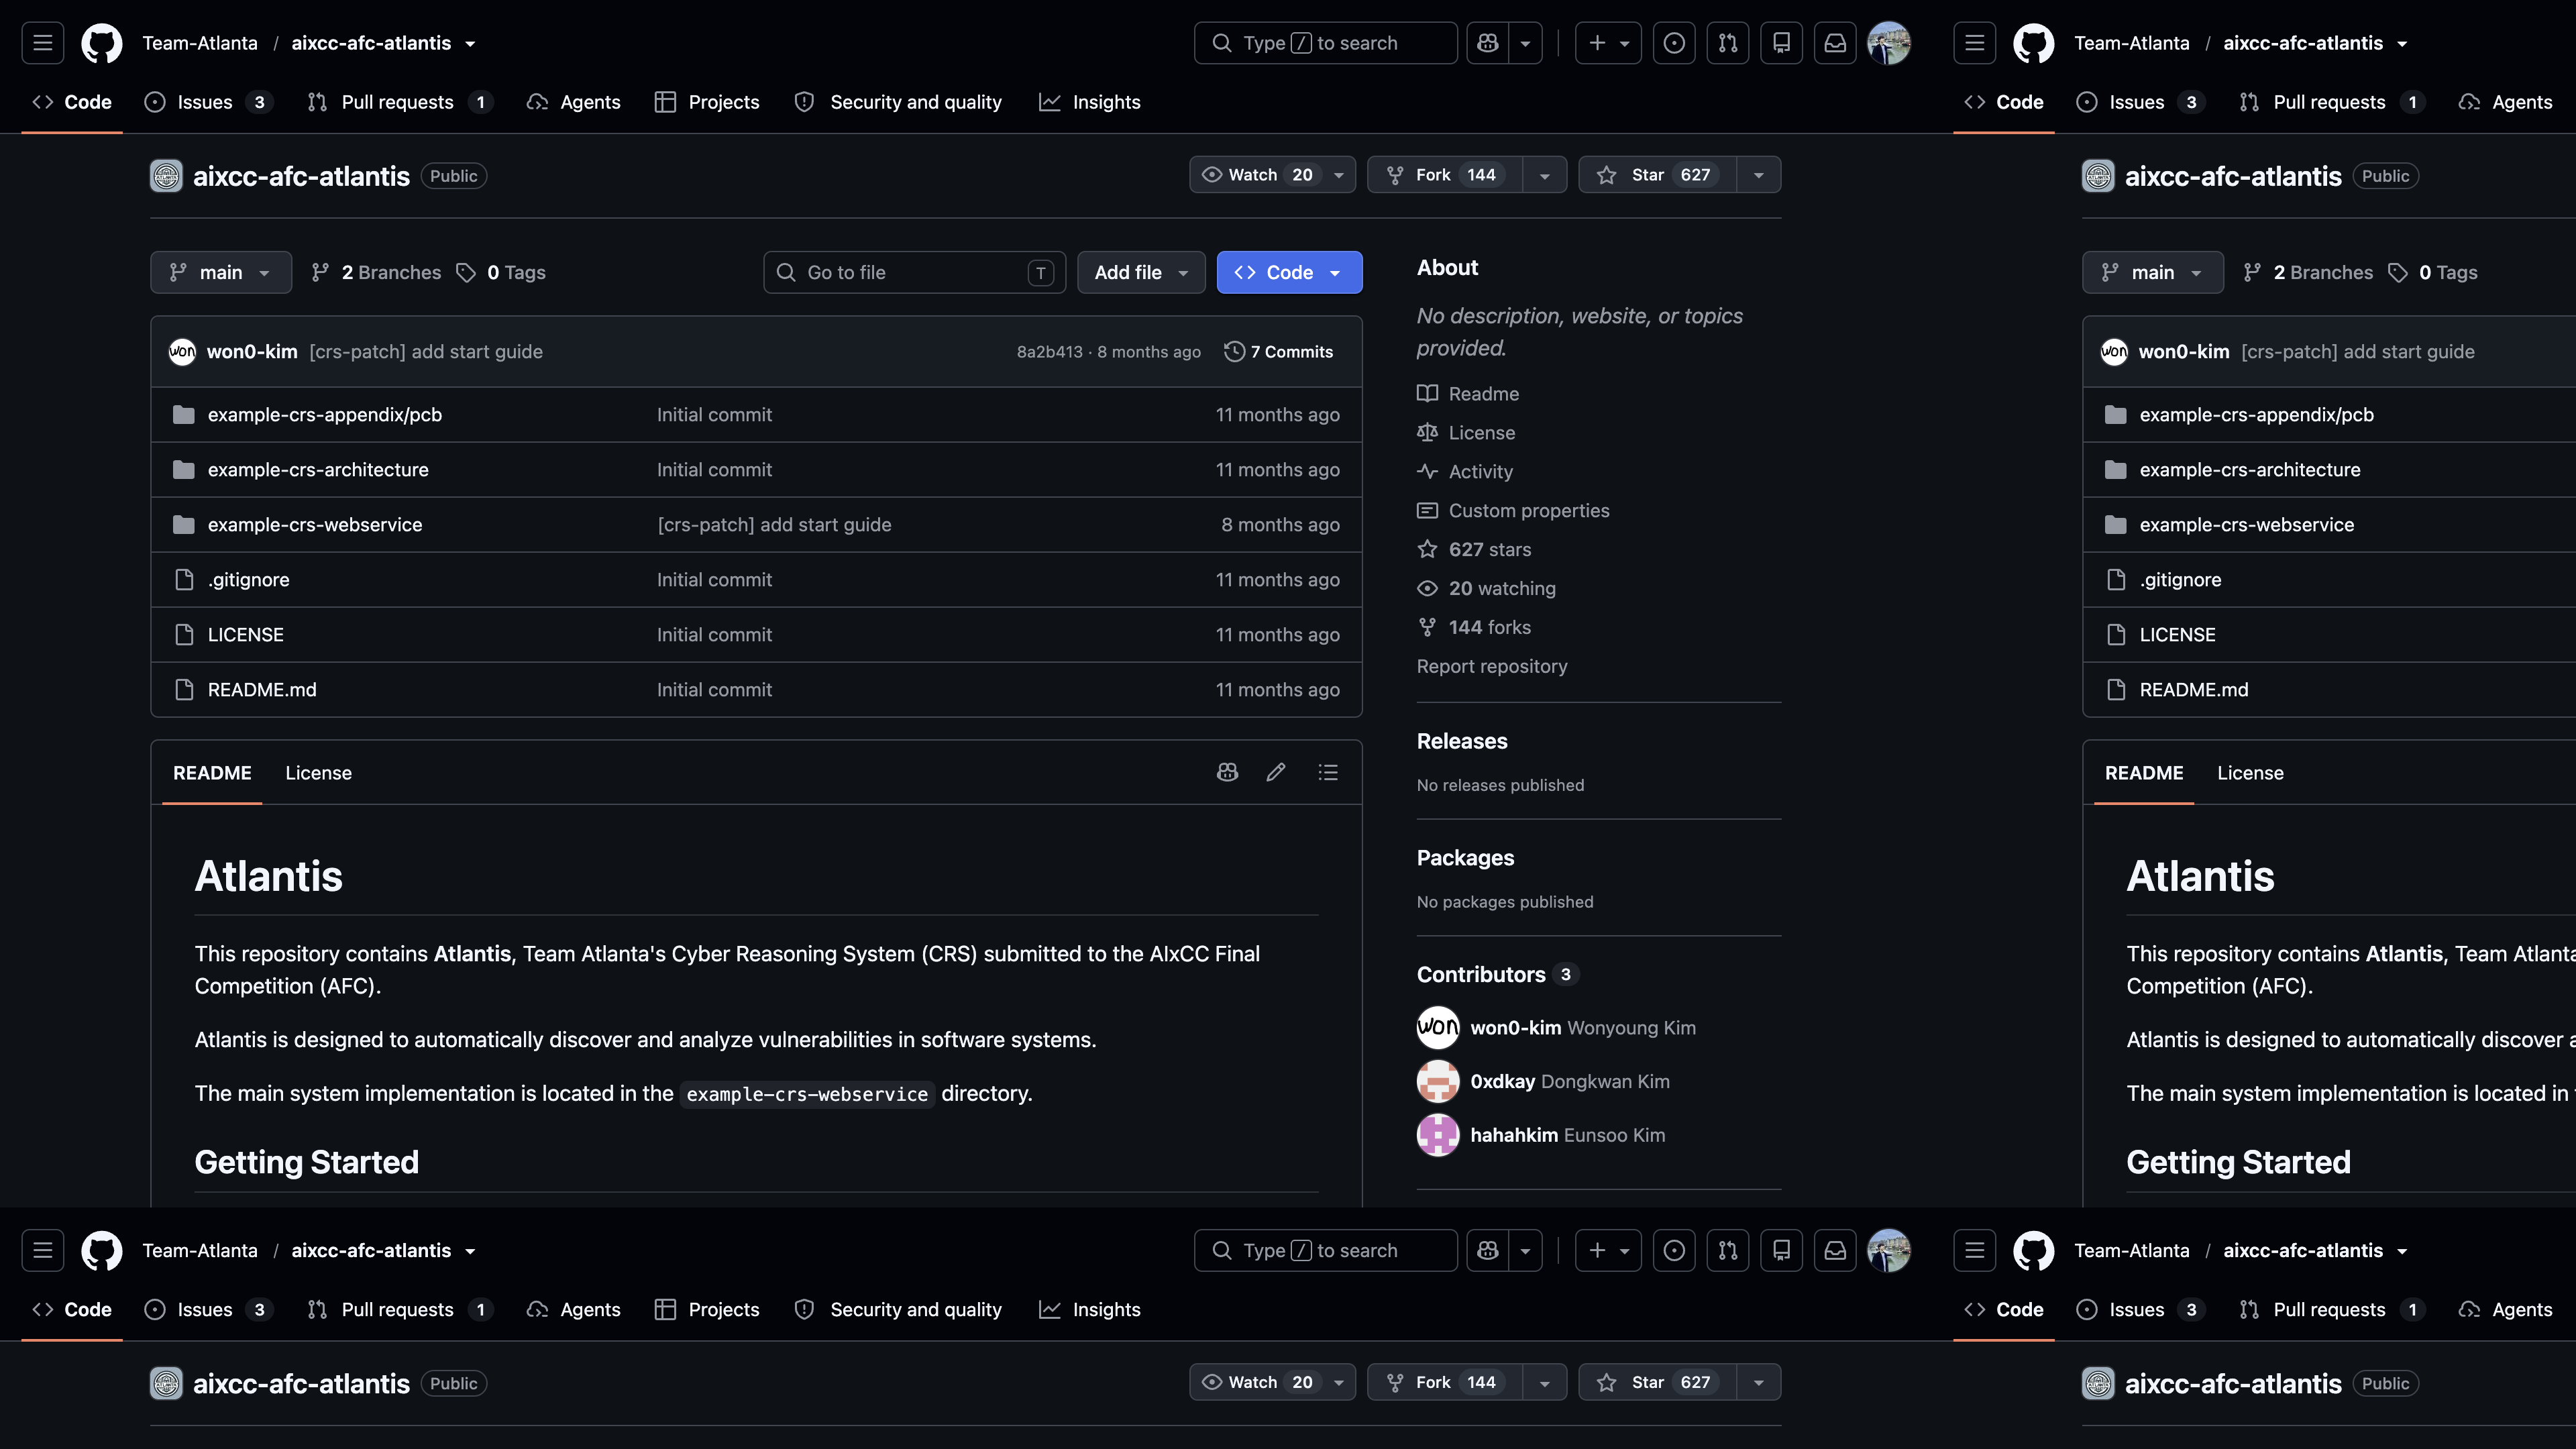Open the Packages heading link
The image size is (2576, 1449).
(x=1465, y=858)
